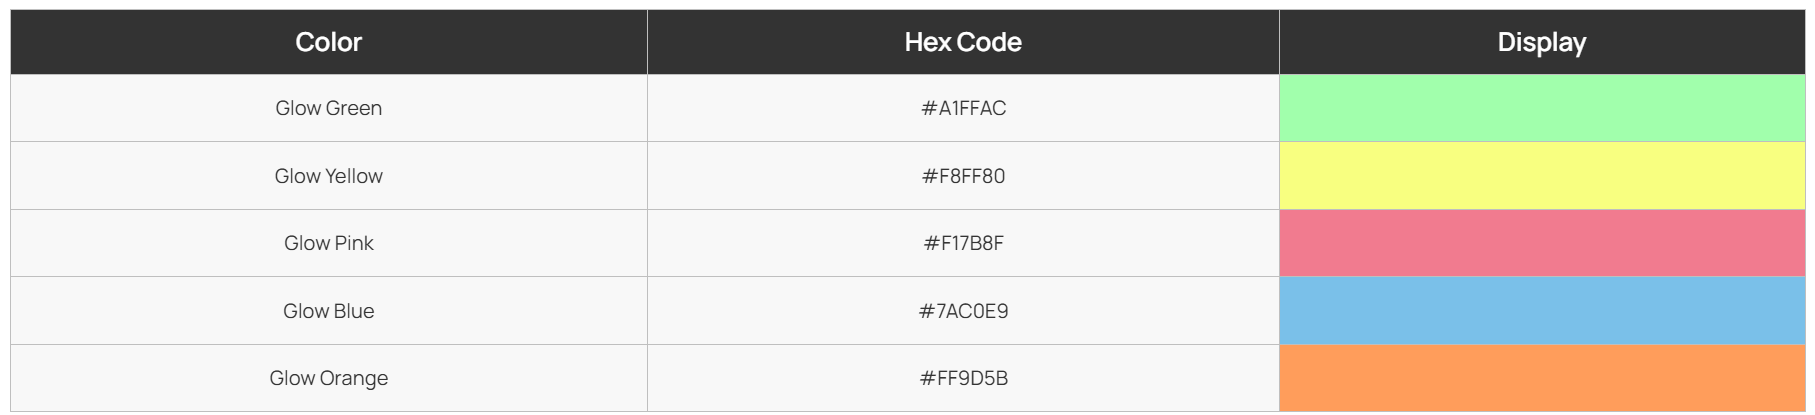Pick the Glow Pink color swatch
This screenshot has width=1815, height=415.
point(1542,243)
